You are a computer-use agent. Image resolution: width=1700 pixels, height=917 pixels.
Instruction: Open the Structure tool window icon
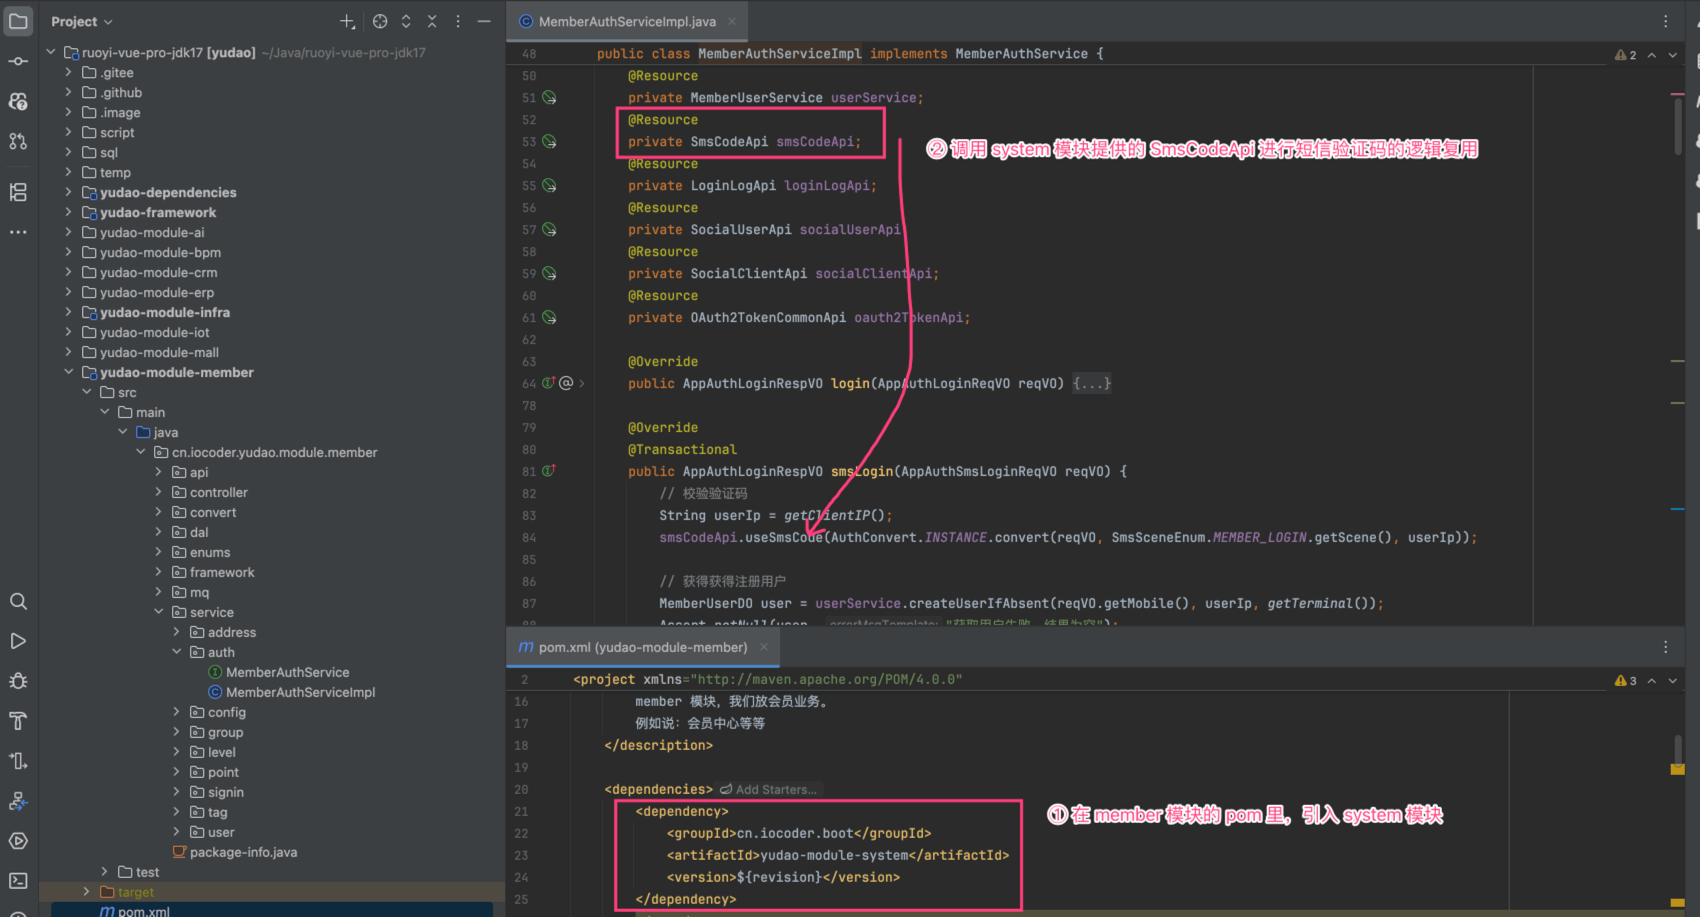point(18,192)
